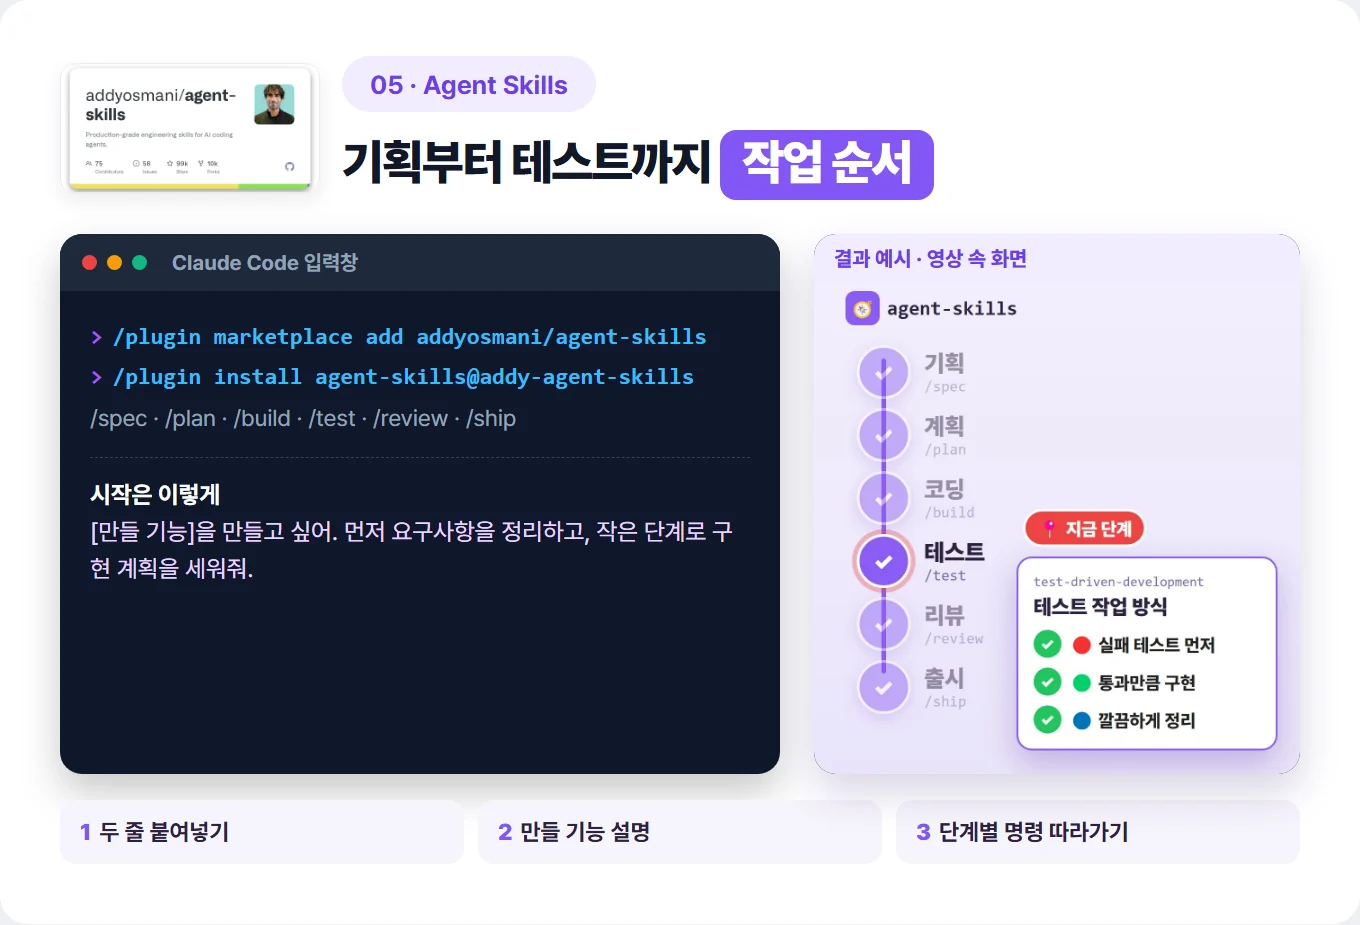Screen dimensions: 1360x925
Task: Click the agent-skills app icon in result panel
Action: (862, 308)
